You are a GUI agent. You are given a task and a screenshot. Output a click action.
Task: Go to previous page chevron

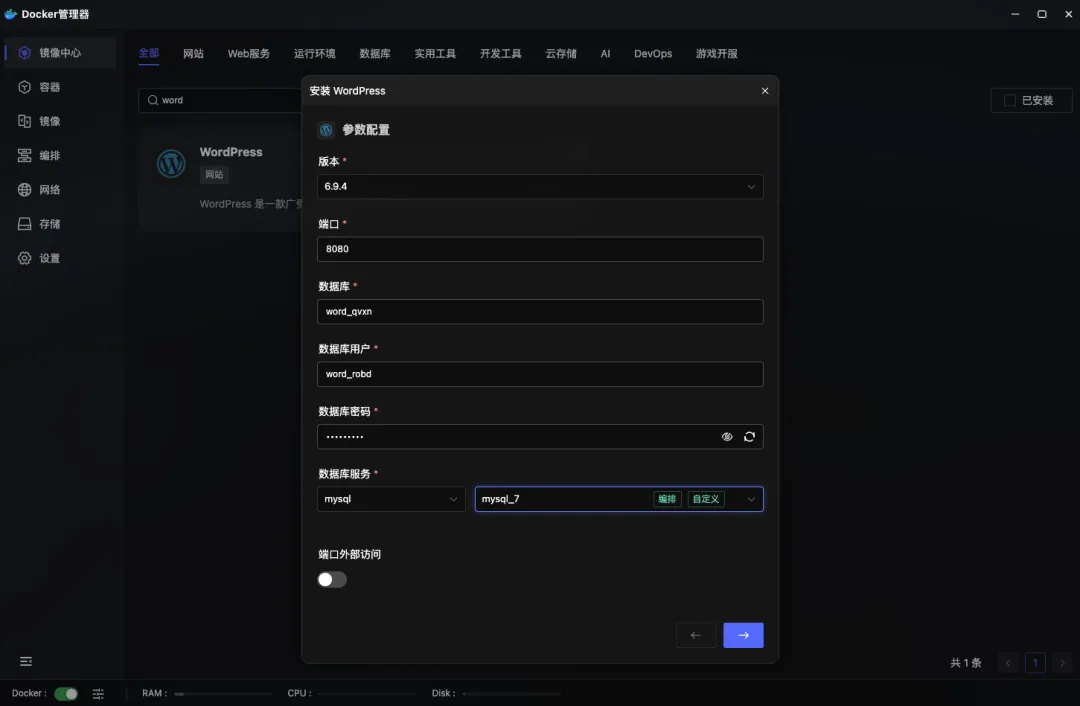click(1008, 663)
